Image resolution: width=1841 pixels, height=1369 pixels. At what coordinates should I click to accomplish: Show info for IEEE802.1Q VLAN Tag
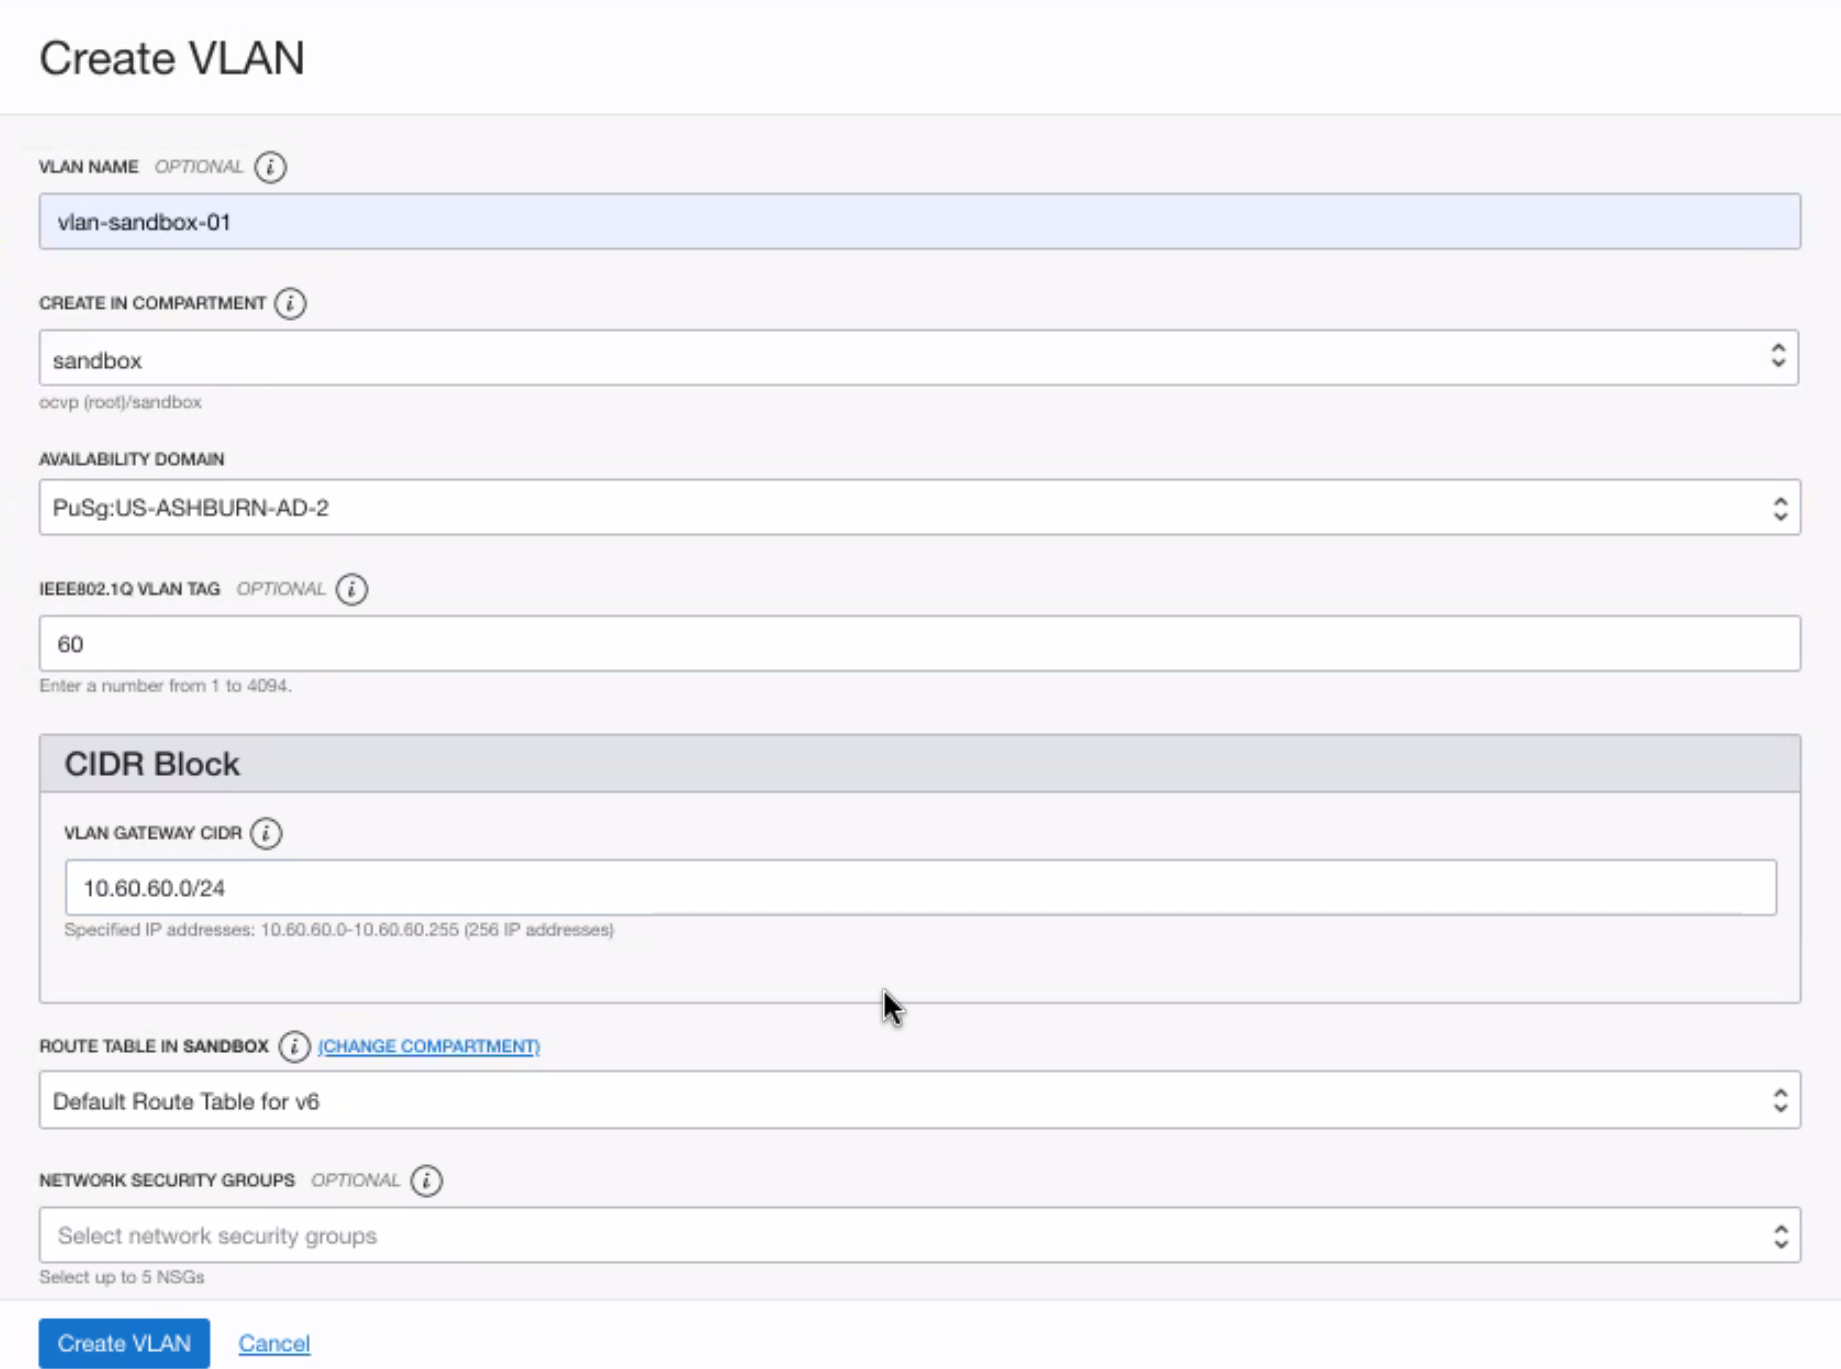click(351, 589)
